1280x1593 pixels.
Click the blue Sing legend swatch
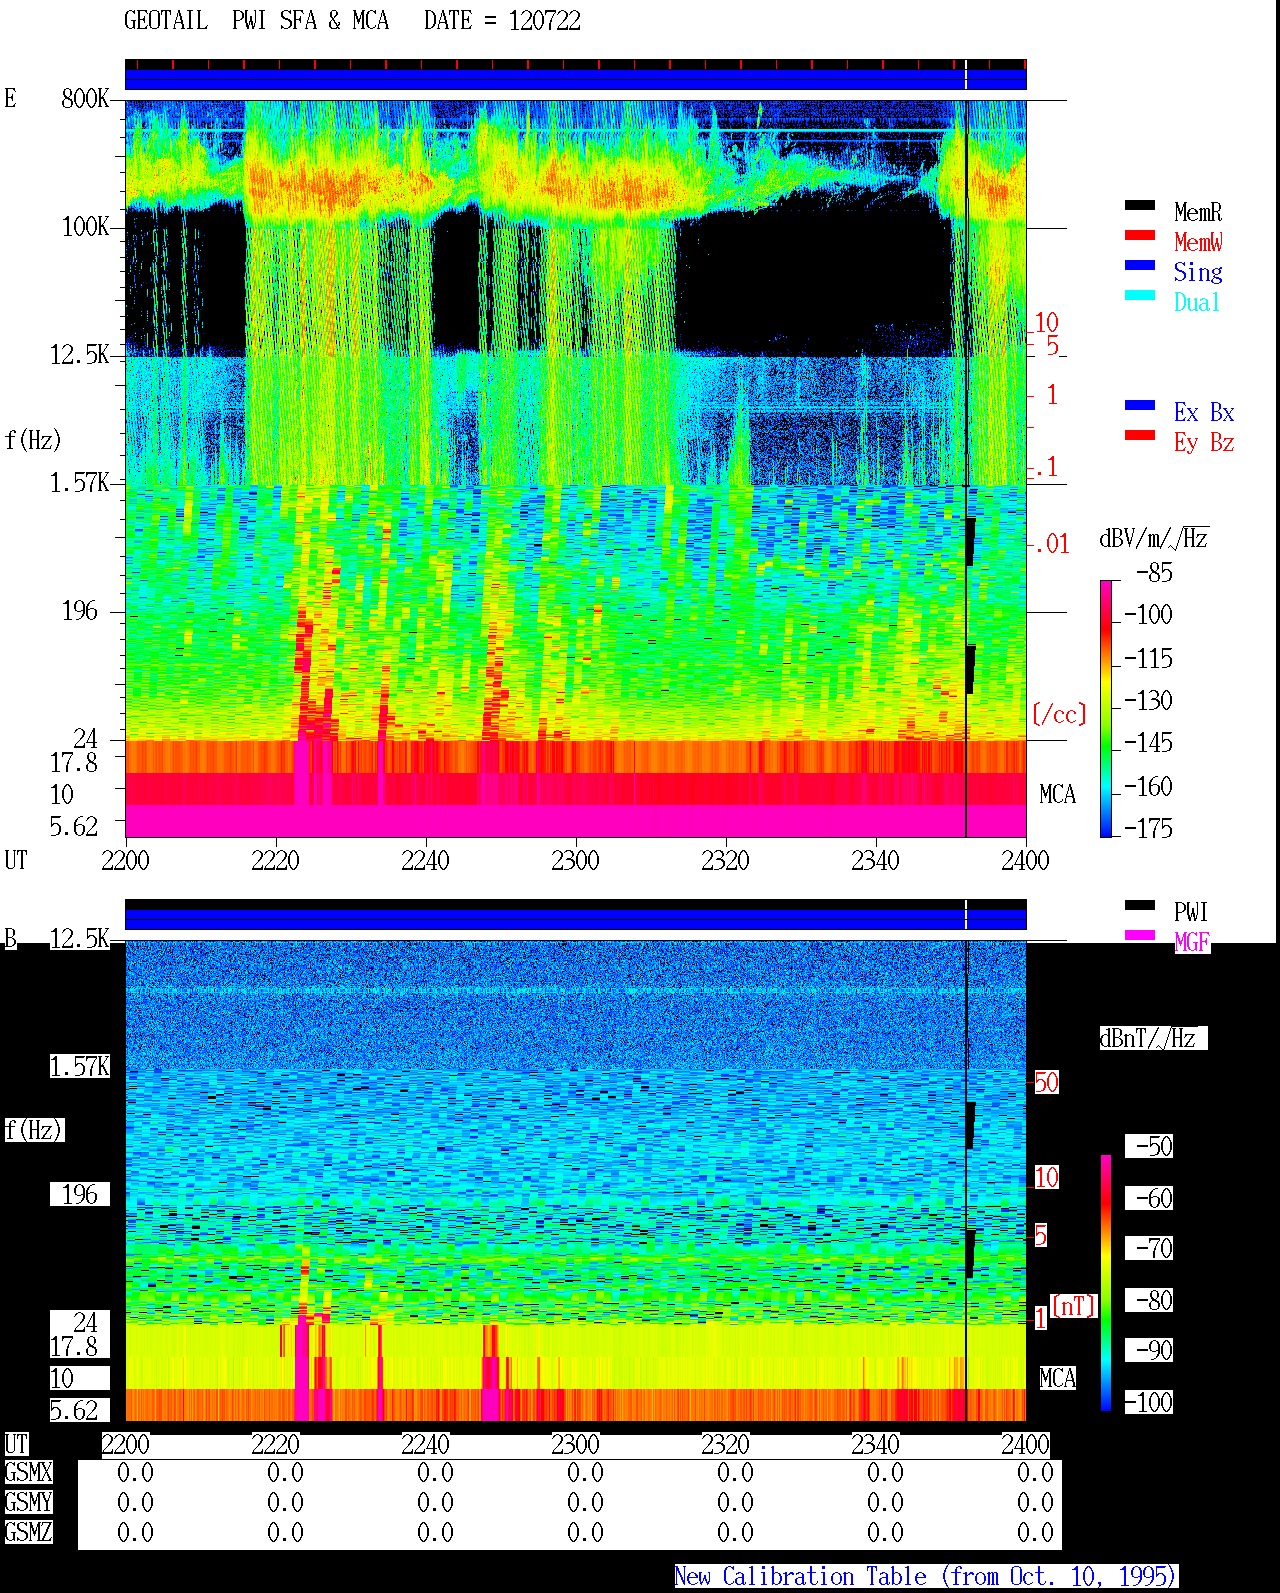point(1140,266)
